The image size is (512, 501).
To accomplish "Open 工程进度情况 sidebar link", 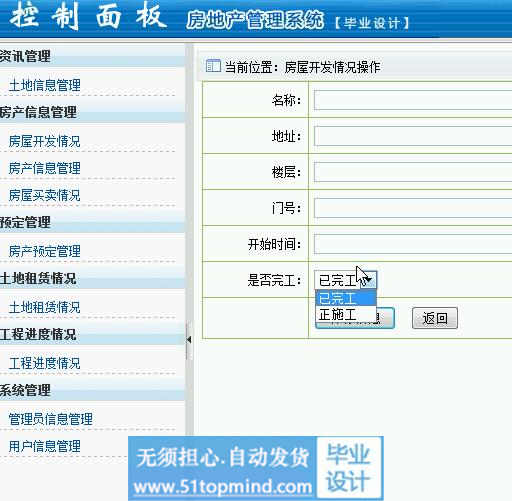I will [x=45, y=363].
